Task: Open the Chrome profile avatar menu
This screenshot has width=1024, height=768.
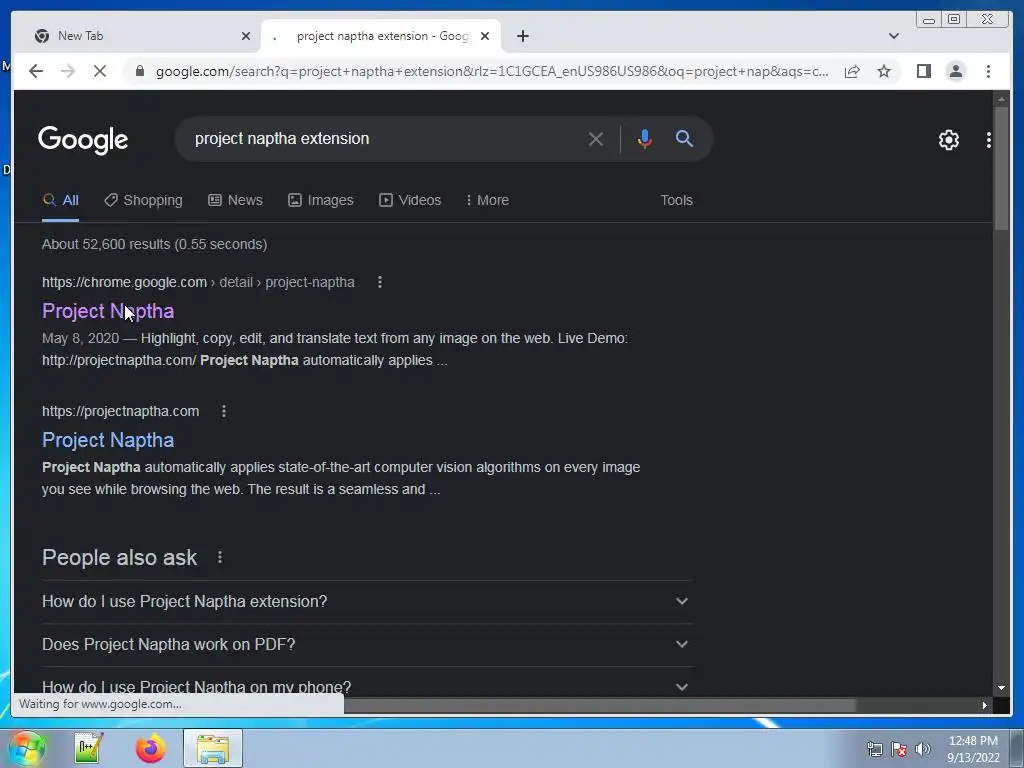Action: pos(955,71)
